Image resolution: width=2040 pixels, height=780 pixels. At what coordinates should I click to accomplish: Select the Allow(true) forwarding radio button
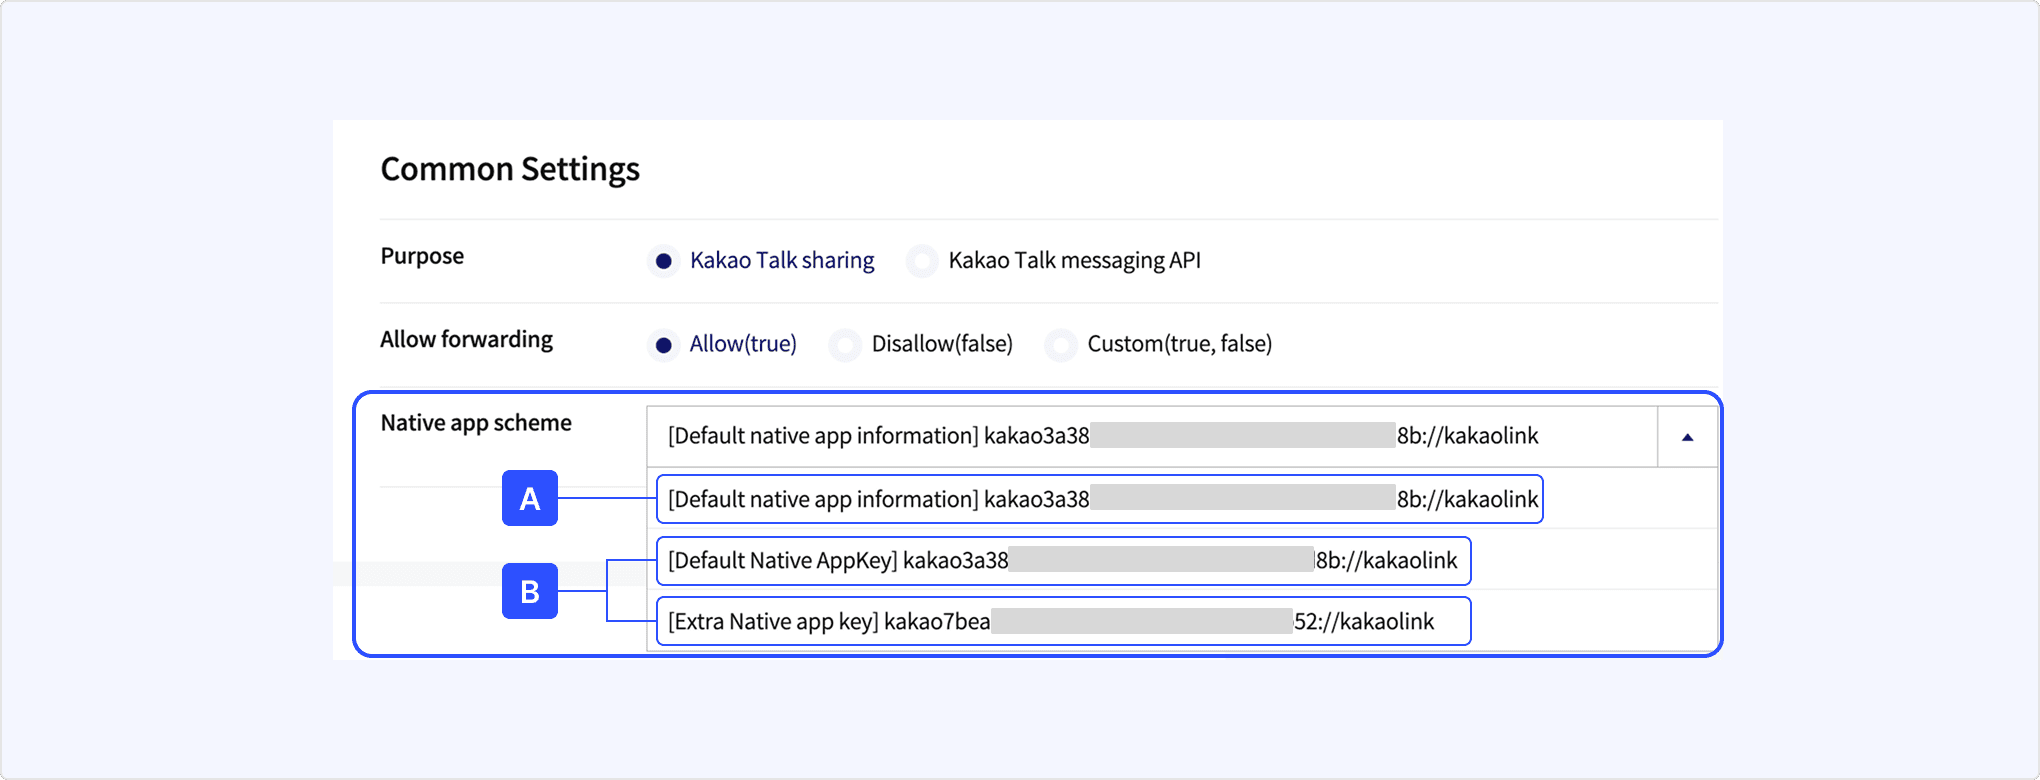pos(663,345)
